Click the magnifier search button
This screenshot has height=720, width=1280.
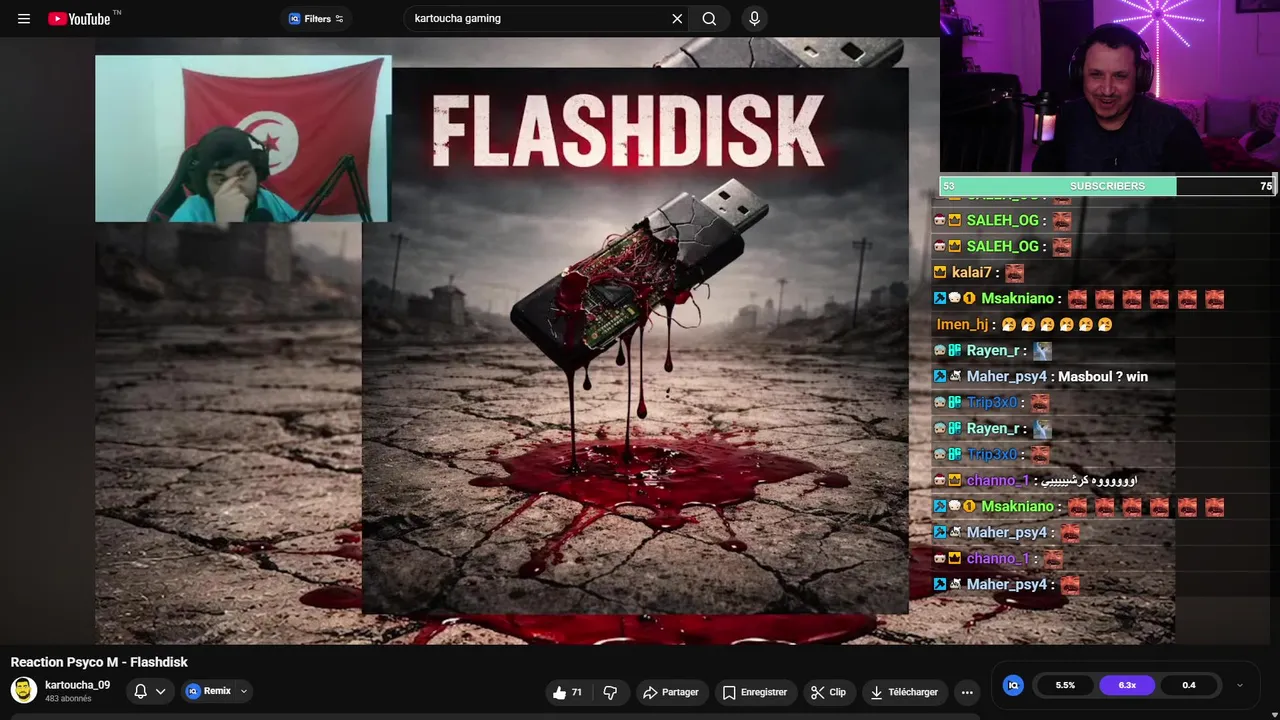click(709, 18)
